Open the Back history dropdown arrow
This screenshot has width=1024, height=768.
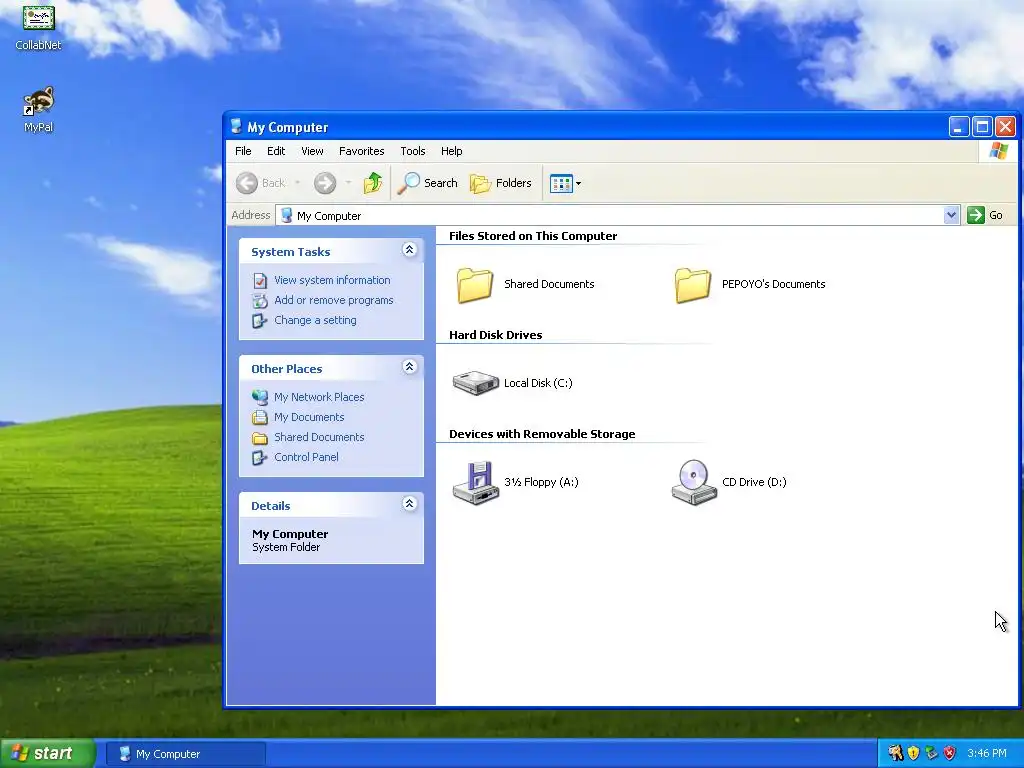click(x=297, y=183)
